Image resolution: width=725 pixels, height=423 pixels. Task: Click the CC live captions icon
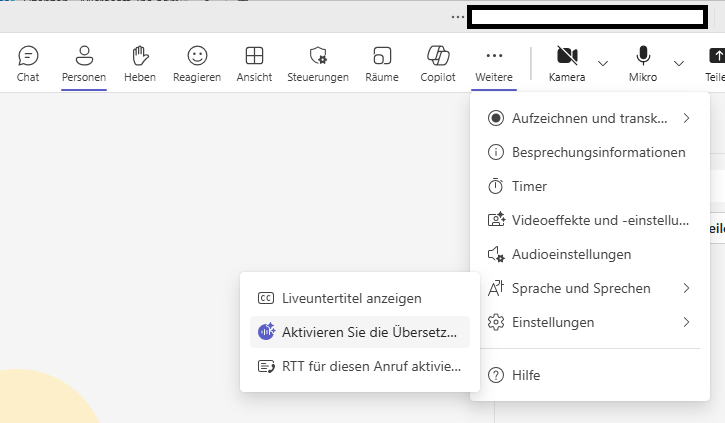point(266,298)
